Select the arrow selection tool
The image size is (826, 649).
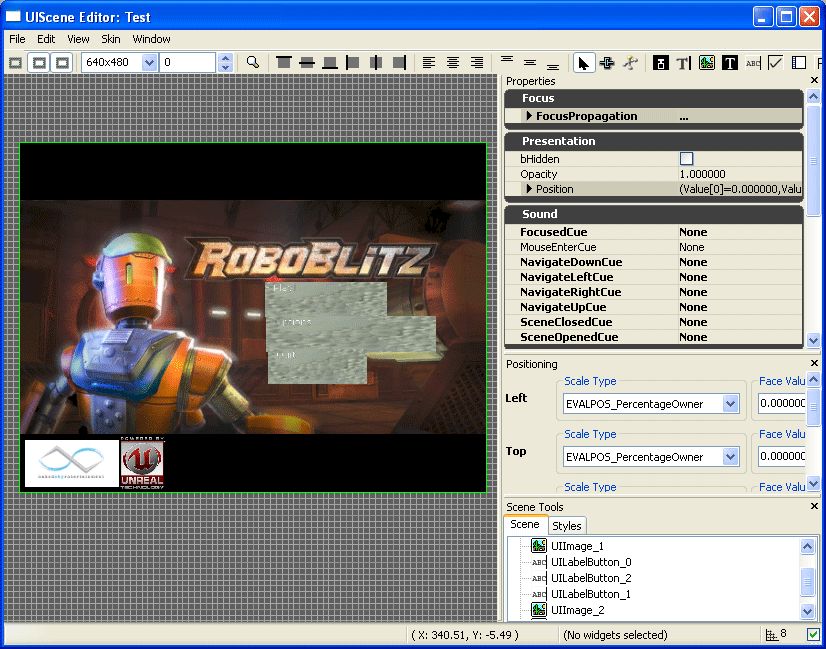pos(585,62)
